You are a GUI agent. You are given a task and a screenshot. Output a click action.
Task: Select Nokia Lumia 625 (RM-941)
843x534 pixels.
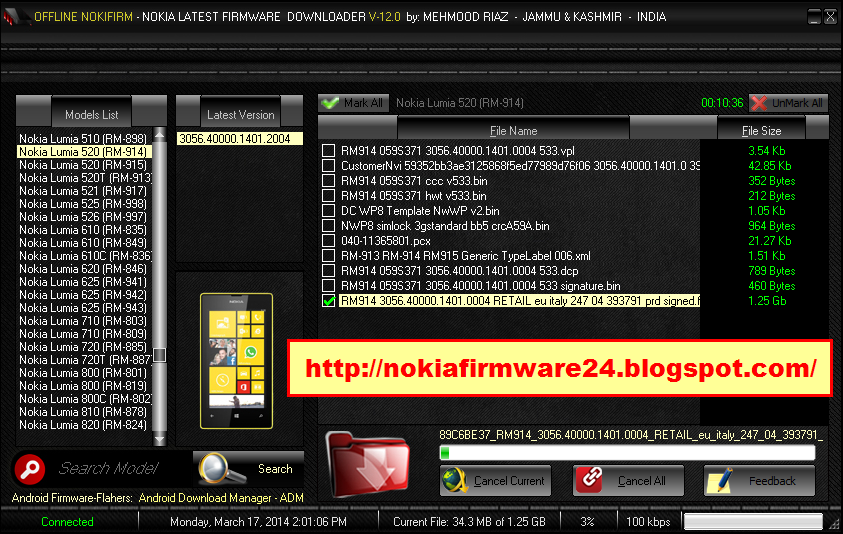tap(83, 282)
